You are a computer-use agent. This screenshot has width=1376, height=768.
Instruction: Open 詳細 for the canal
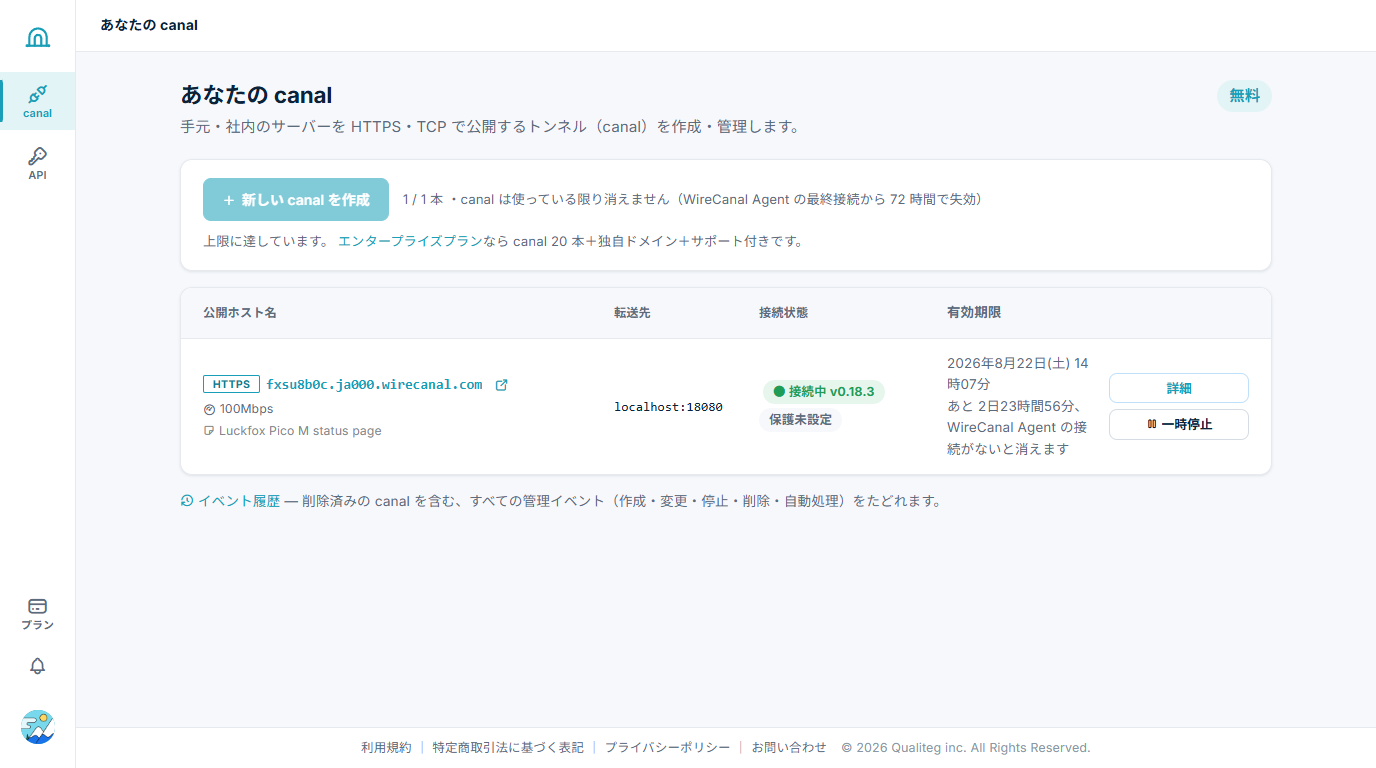[x=1179, y=388]
